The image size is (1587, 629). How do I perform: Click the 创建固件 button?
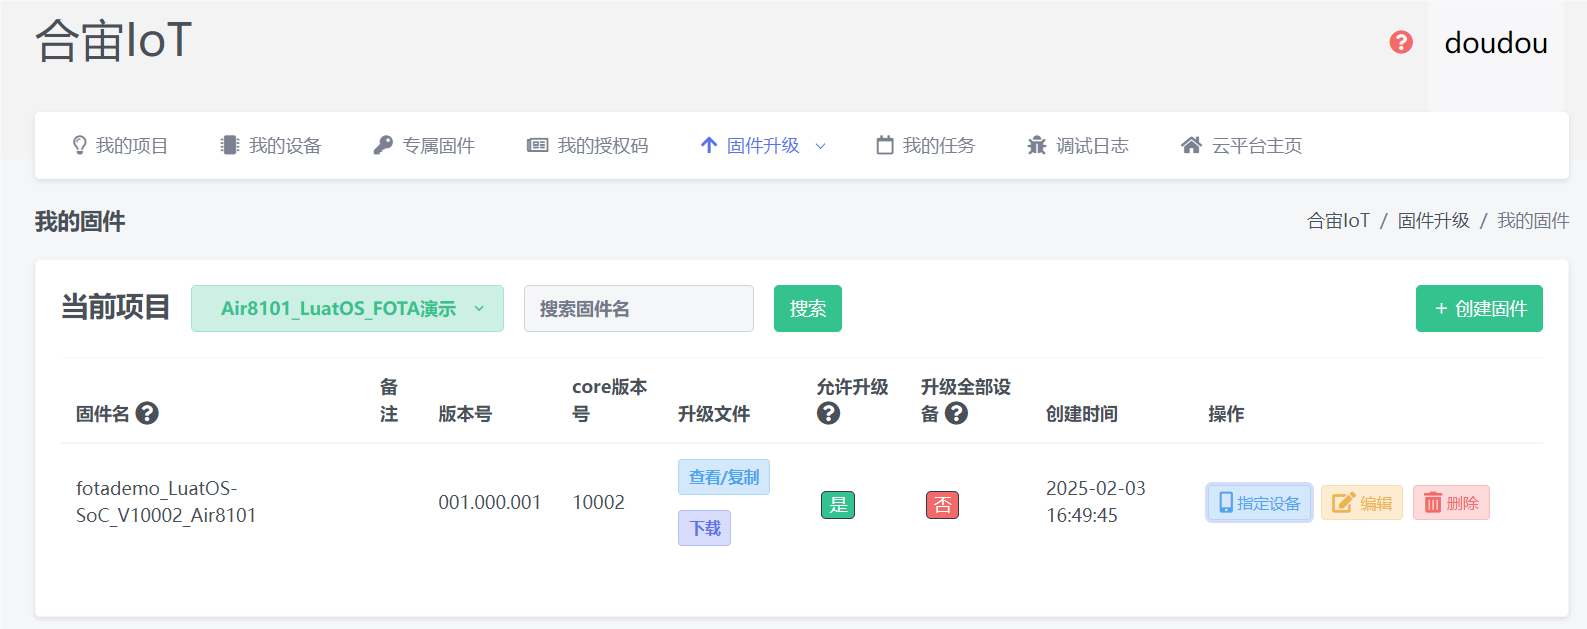coord(1479,308)
